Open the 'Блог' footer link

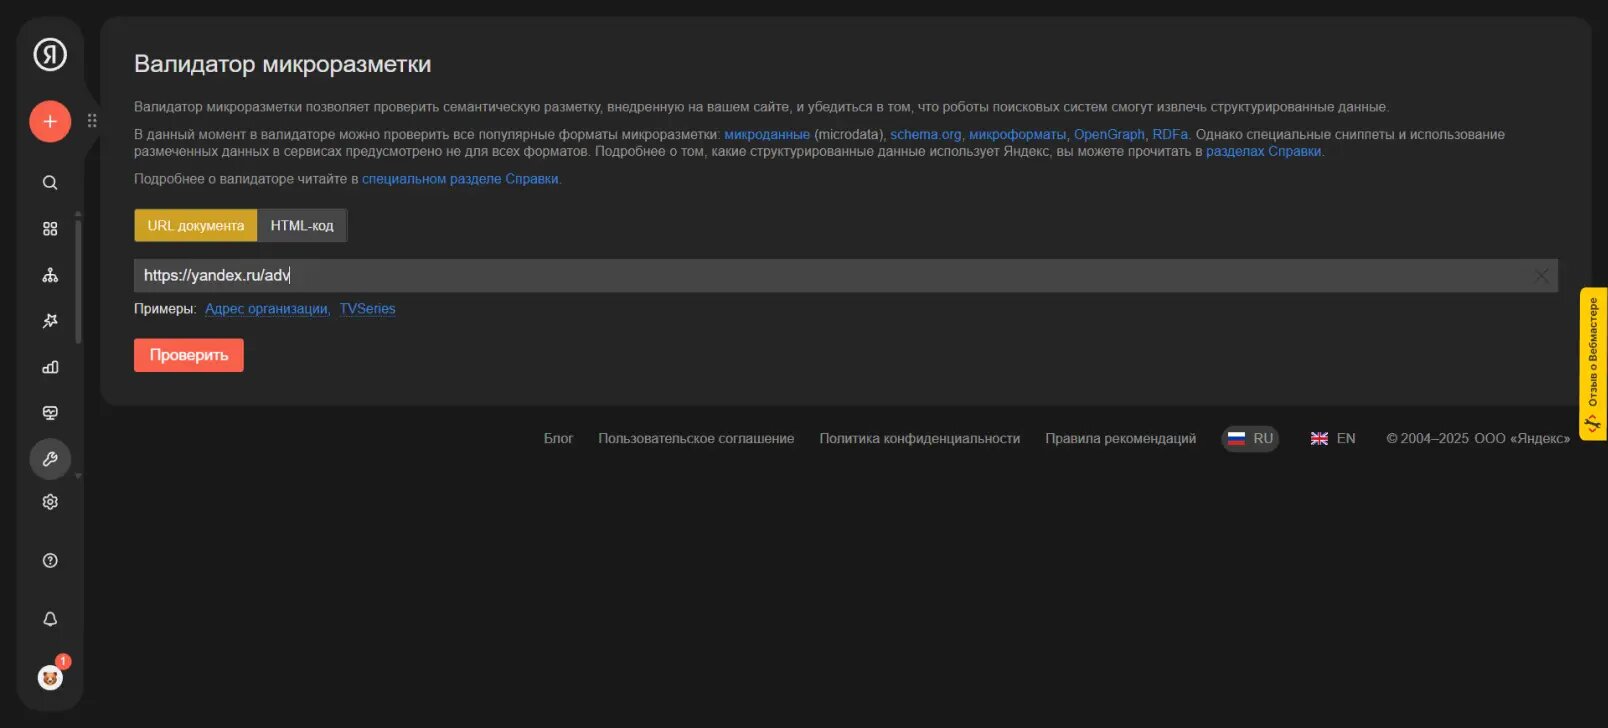pos(558,438)
